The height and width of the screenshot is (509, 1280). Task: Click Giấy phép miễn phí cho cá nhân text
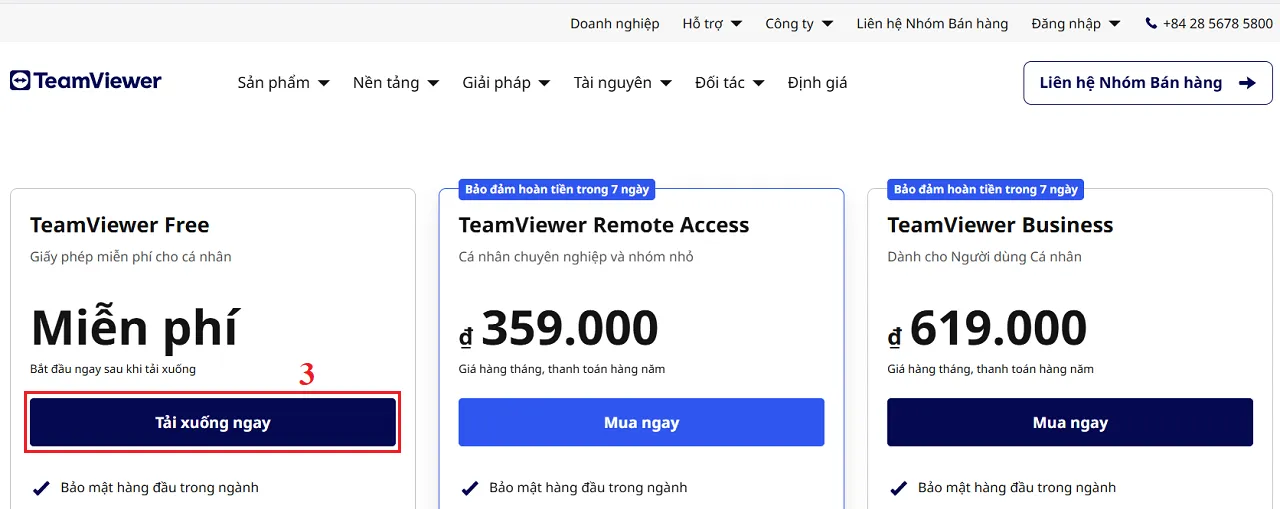pyautogui.click(x=131, y=257)
